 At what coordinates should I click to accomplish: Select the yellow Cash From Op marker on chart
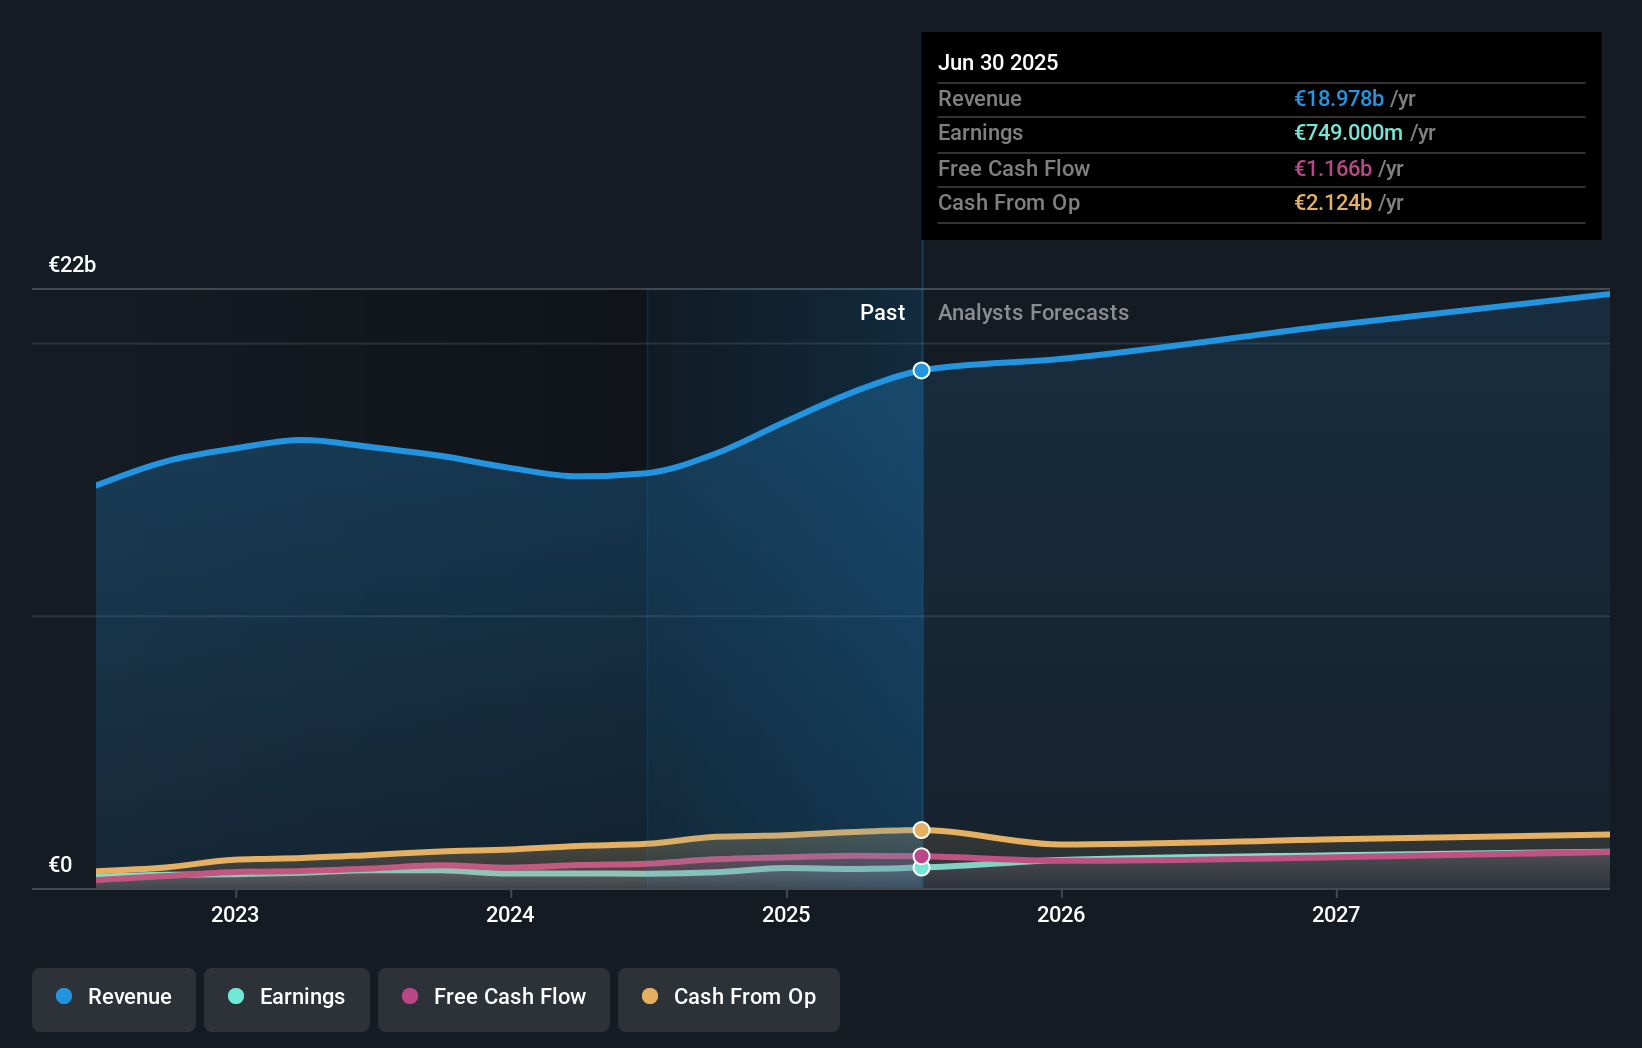pos(921,829)
